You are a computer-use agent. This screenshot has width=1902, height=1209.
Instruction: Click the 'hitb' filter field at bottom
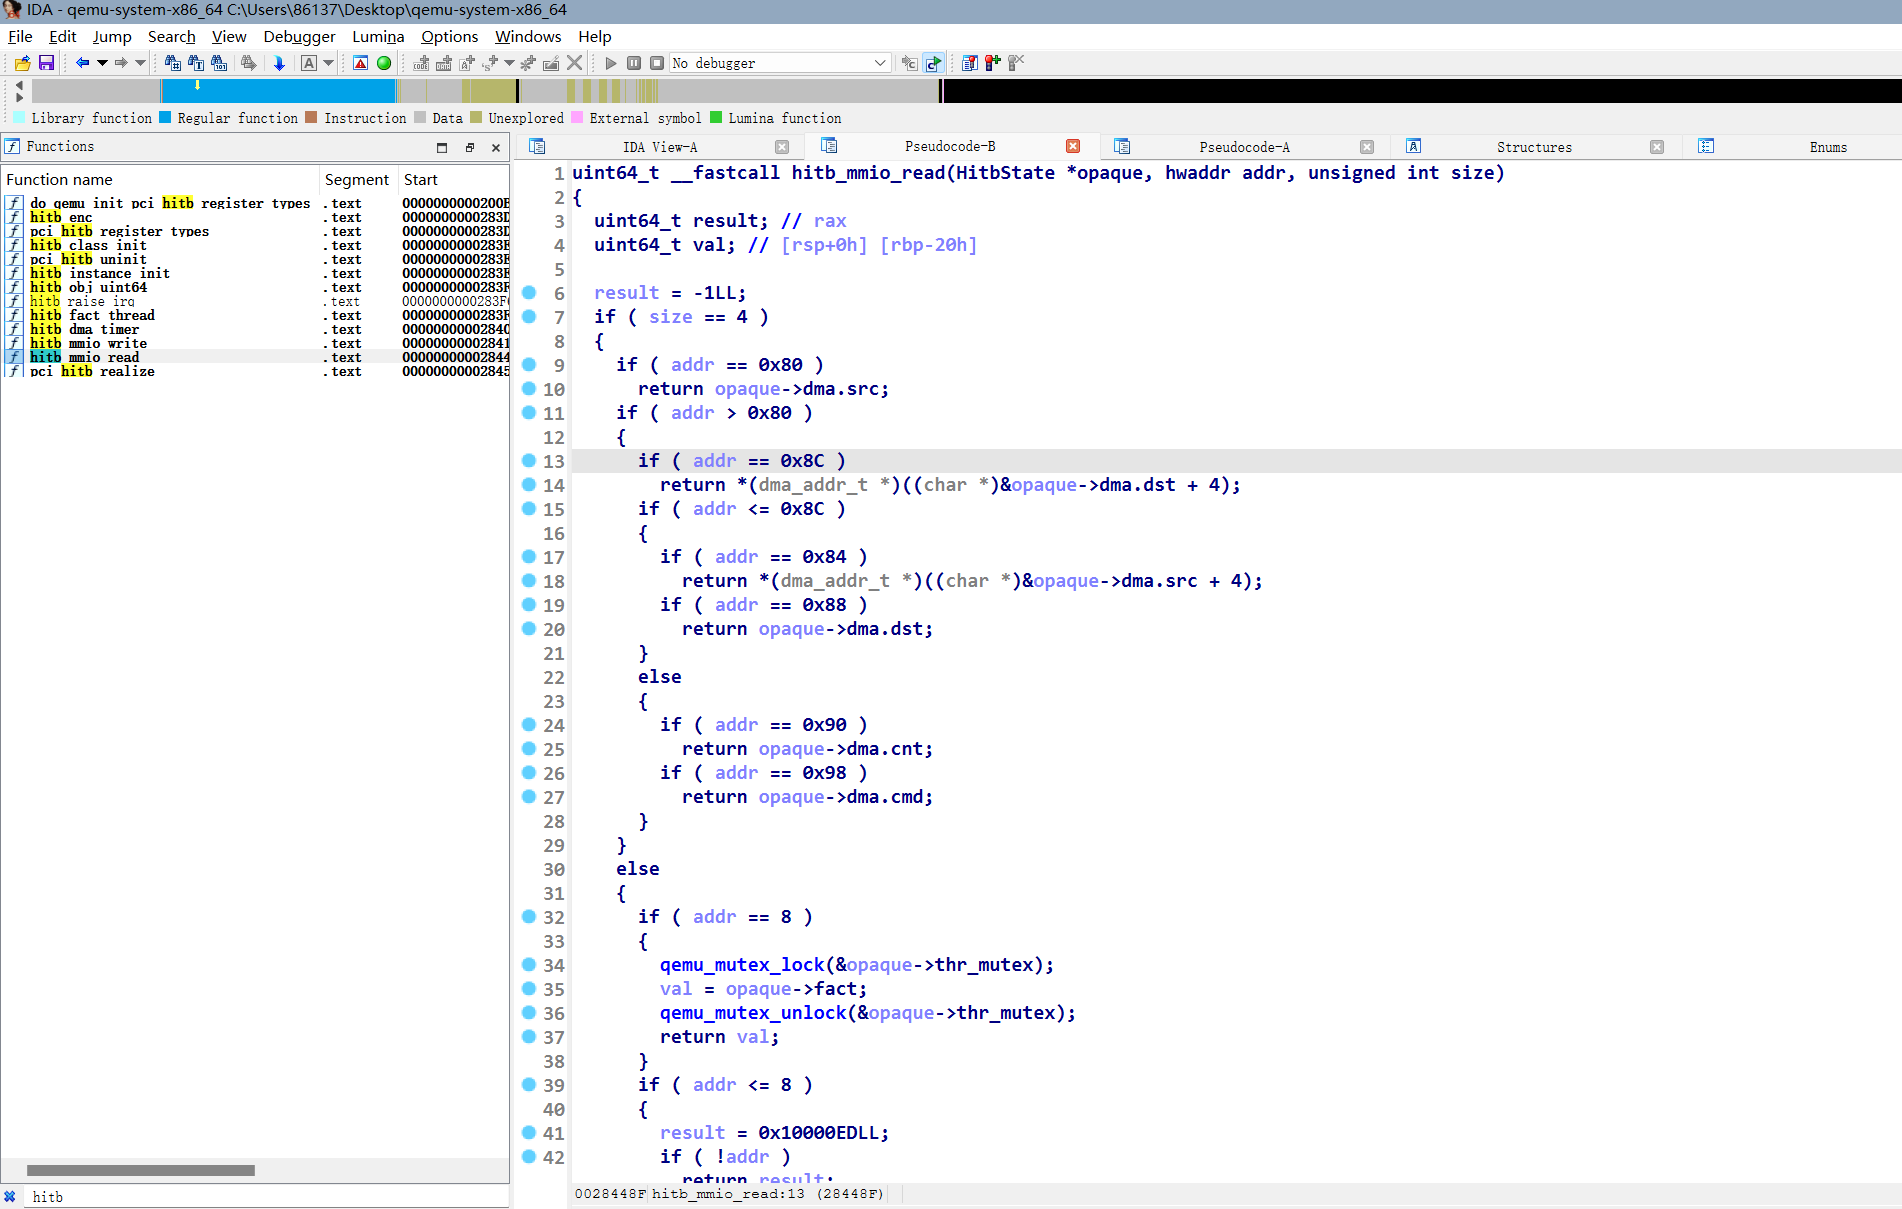[x=265, y=1197]
